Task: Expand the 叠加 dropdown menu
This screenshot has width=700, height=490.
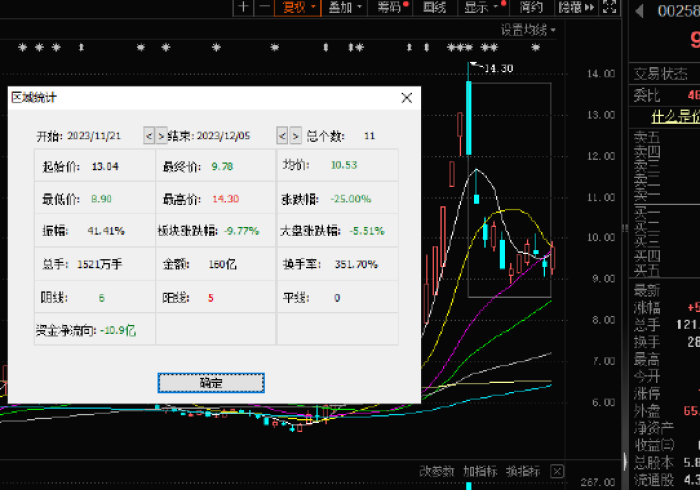Action: (345, 8)
